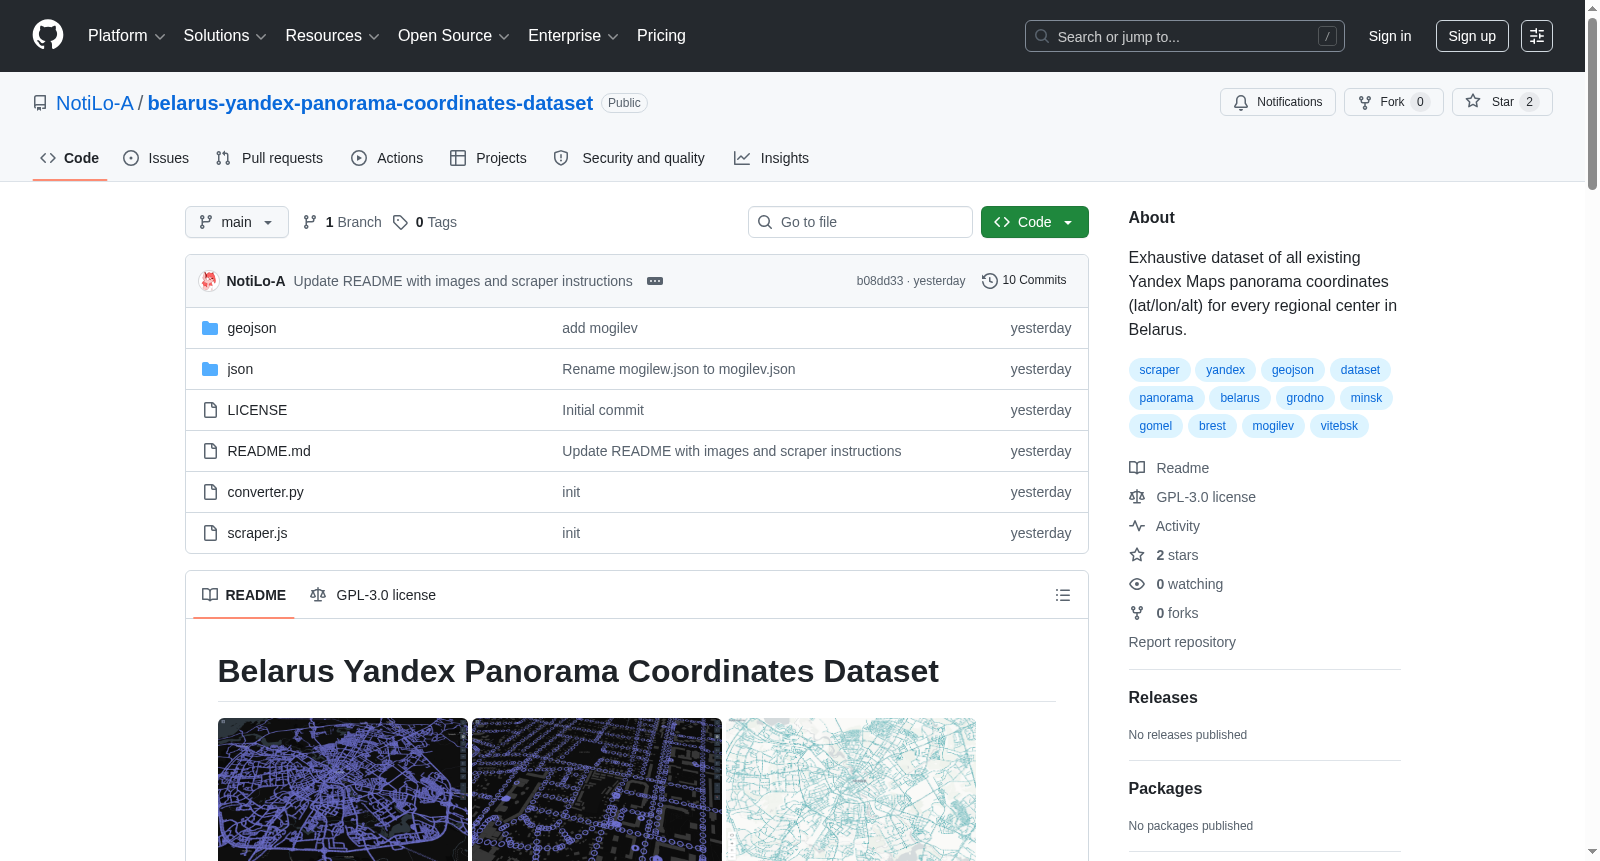Click the book icon beside Readme
The width and height of the screenshot is (1600, 861).
pyautogui.click(x=1137, y=468)
